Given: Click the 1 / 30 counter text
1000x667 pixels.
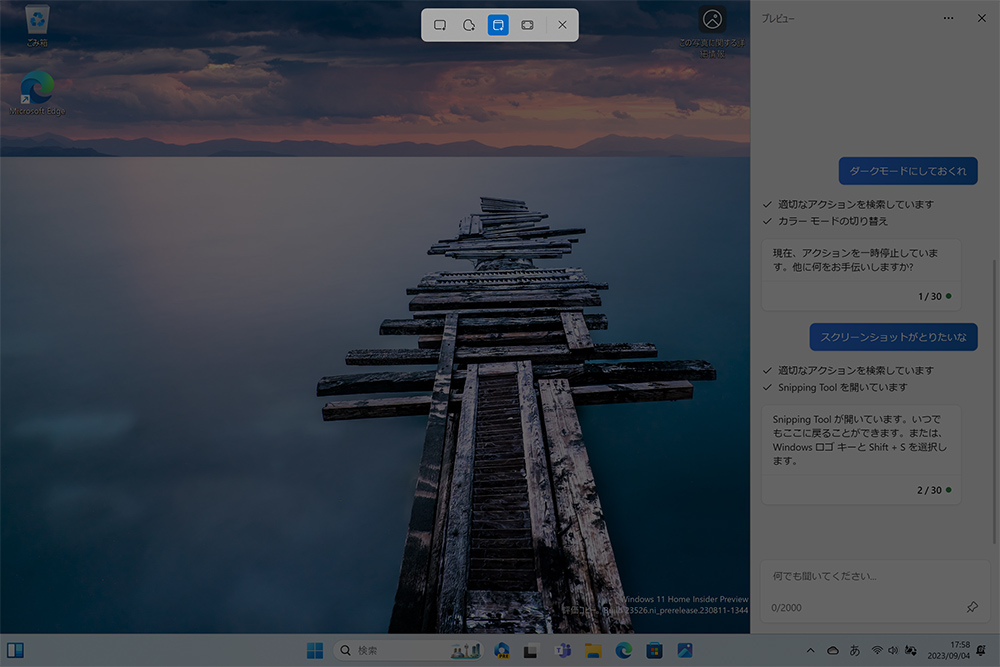Looking at the screenshot, I should coord(930,297).
